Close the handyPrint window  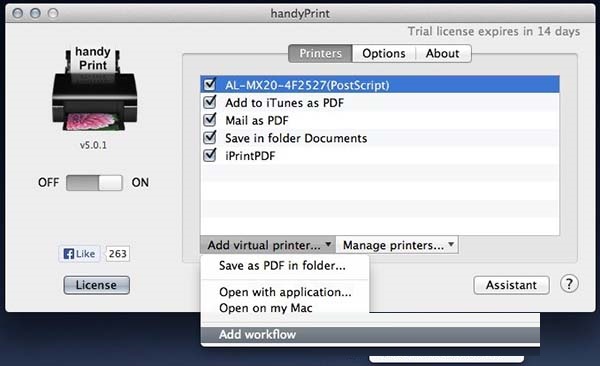17,13
